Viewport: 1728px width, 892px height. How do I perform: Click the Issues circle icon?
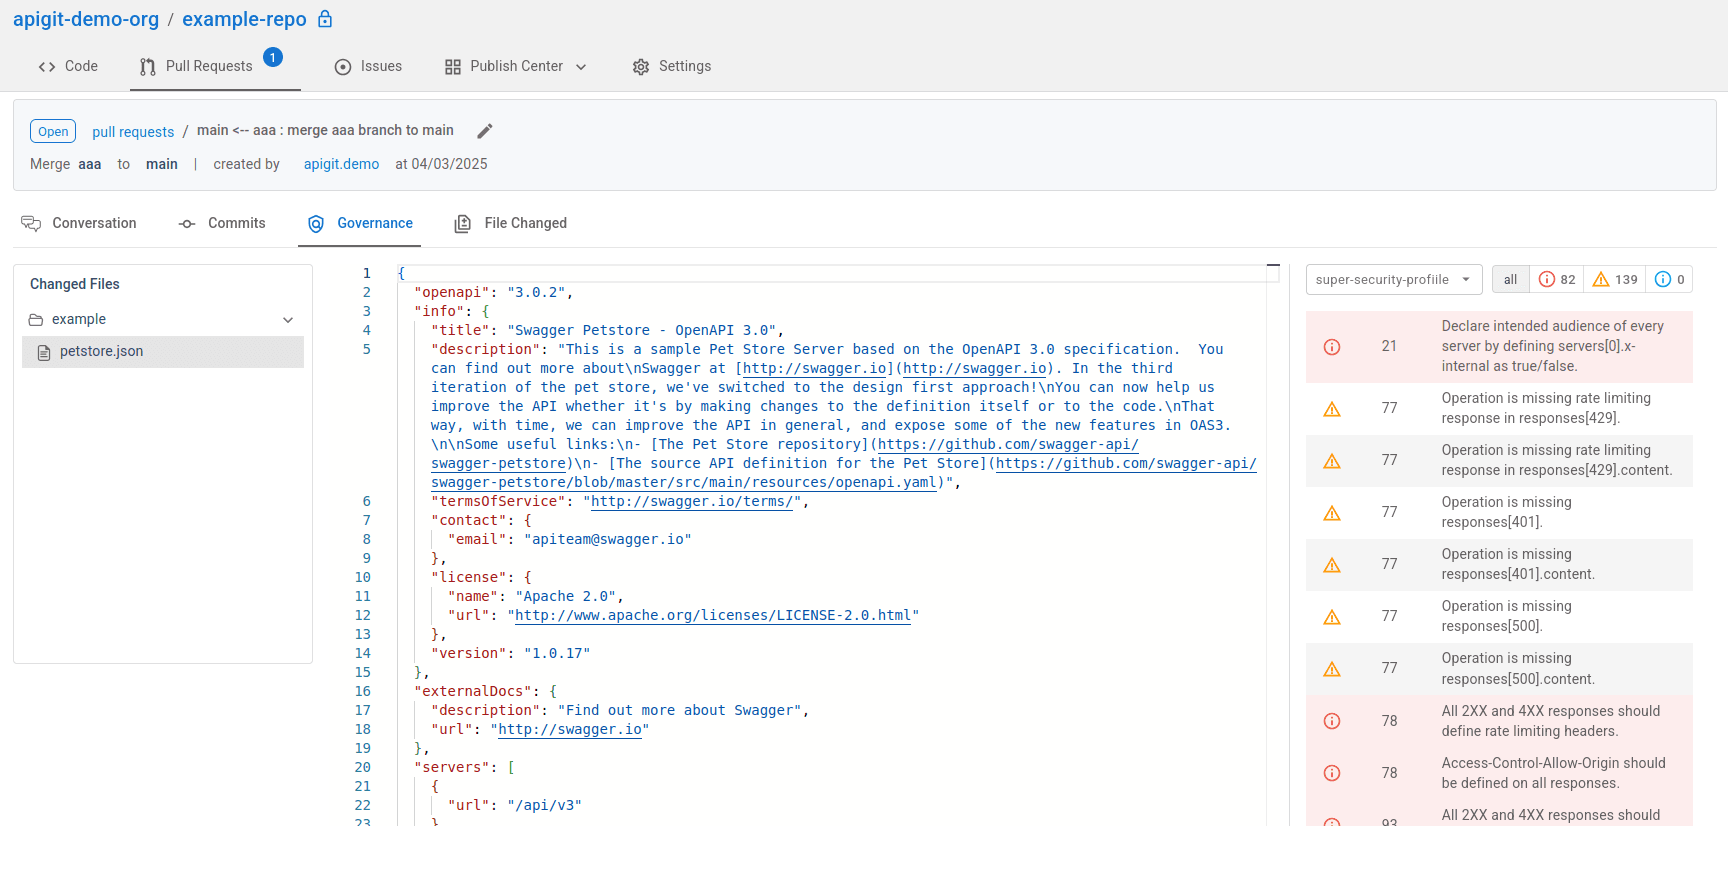pyautogui.click(x=343, y=67)
